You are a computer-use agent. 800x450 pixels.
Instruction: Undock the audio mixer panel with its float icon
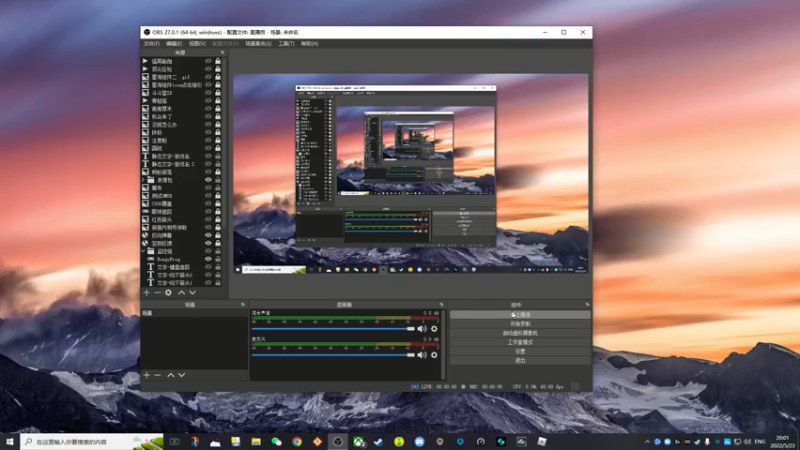(x=442, y=305)
